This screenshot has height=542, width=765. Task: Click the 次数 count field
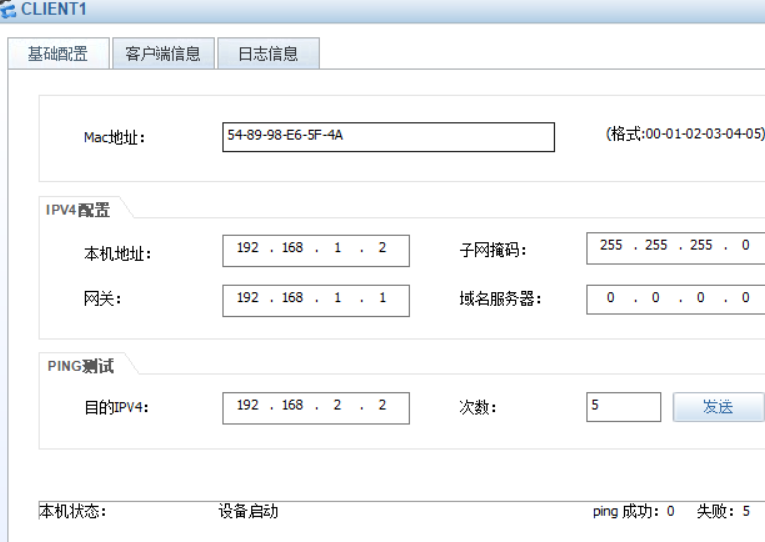pyautogui.click(x=624, y=407)
